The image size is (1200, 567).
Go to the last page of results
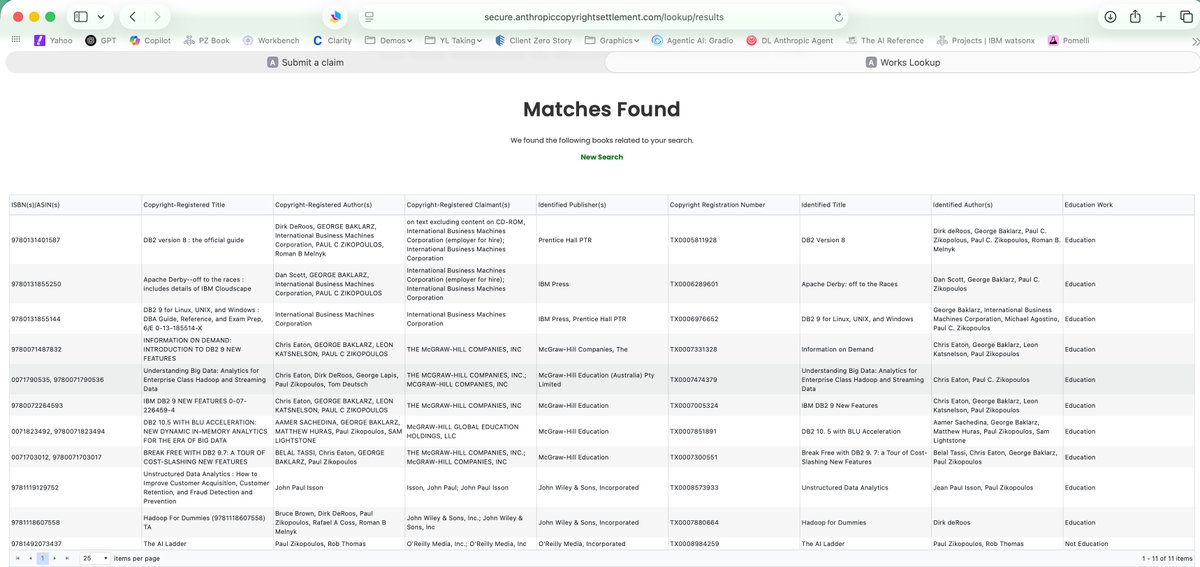[67, 558]
